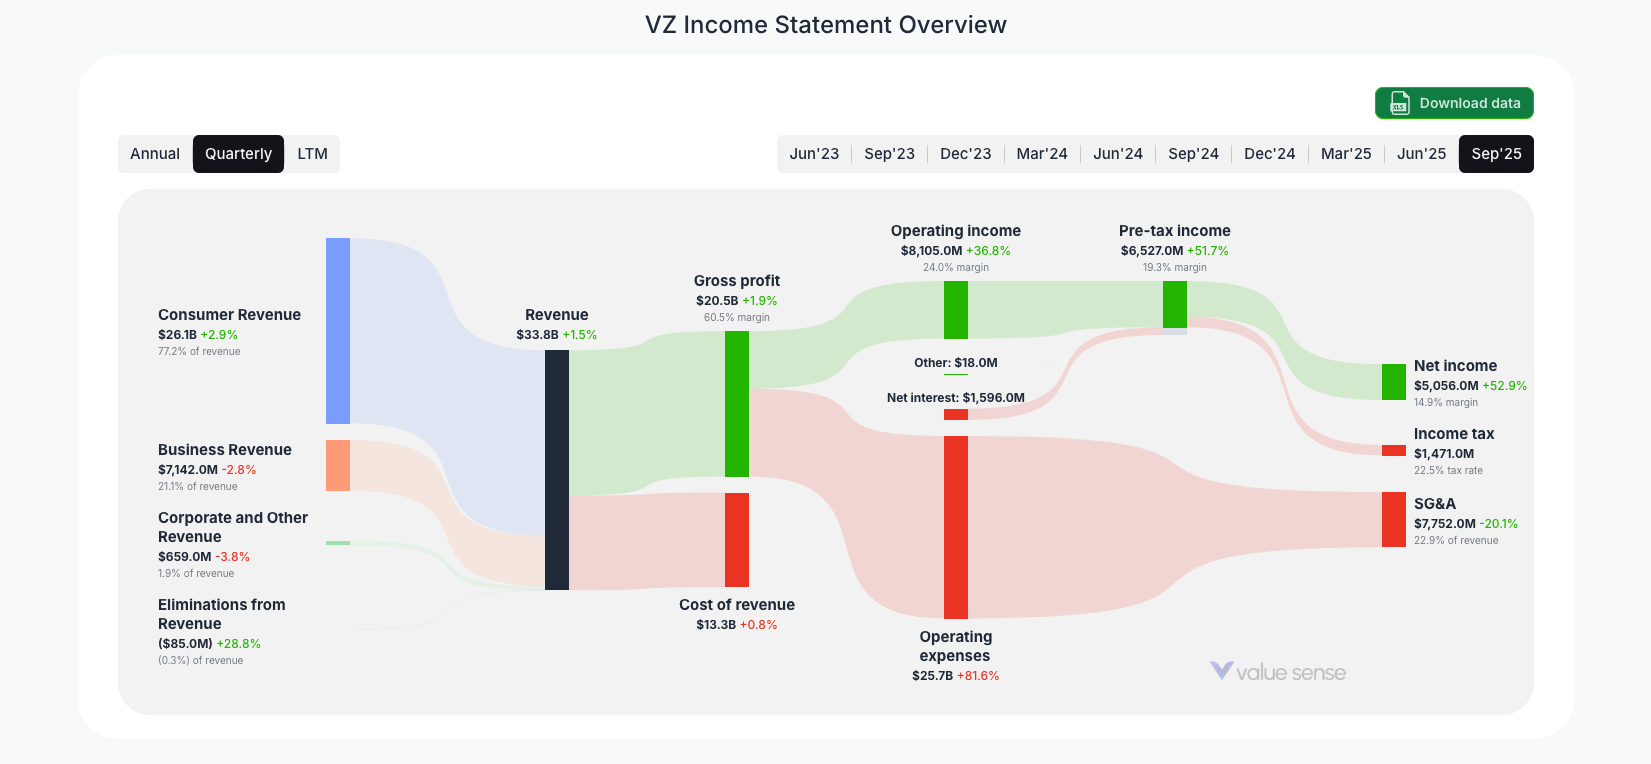Open the Dec'24 quarter data

point(1269,153)
